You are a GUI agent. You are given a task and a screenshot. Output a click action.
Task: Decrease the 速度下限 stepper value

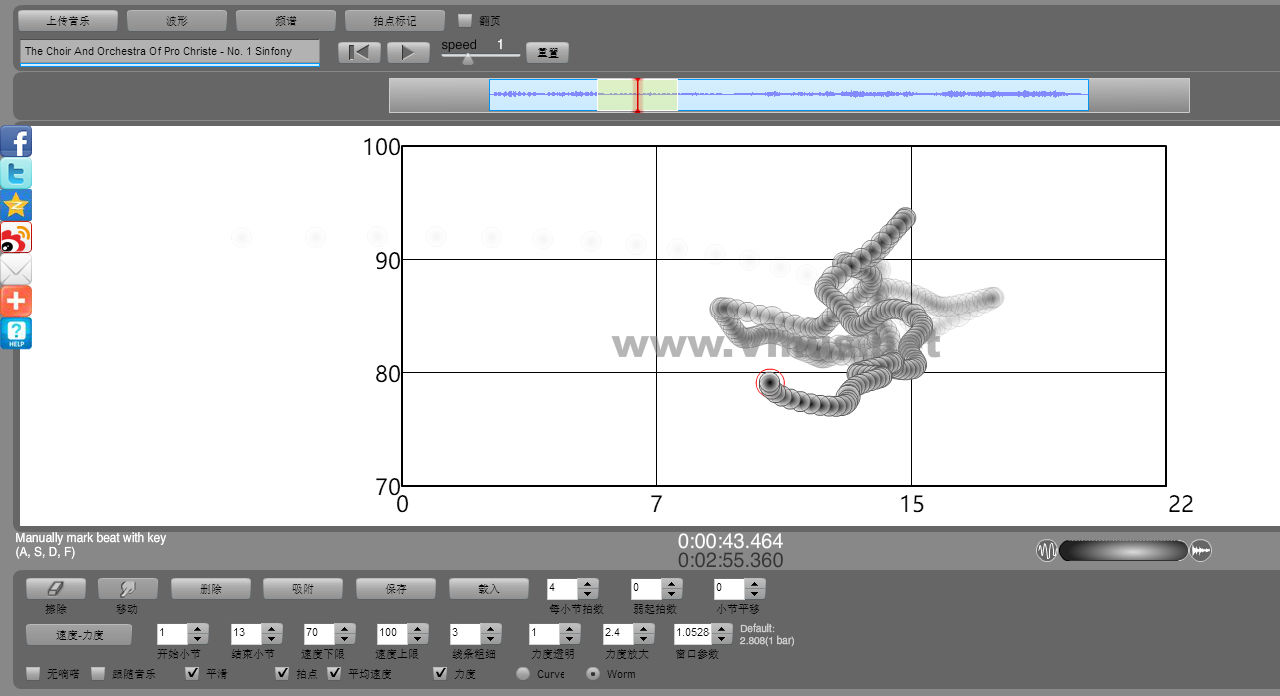(344, 639)
